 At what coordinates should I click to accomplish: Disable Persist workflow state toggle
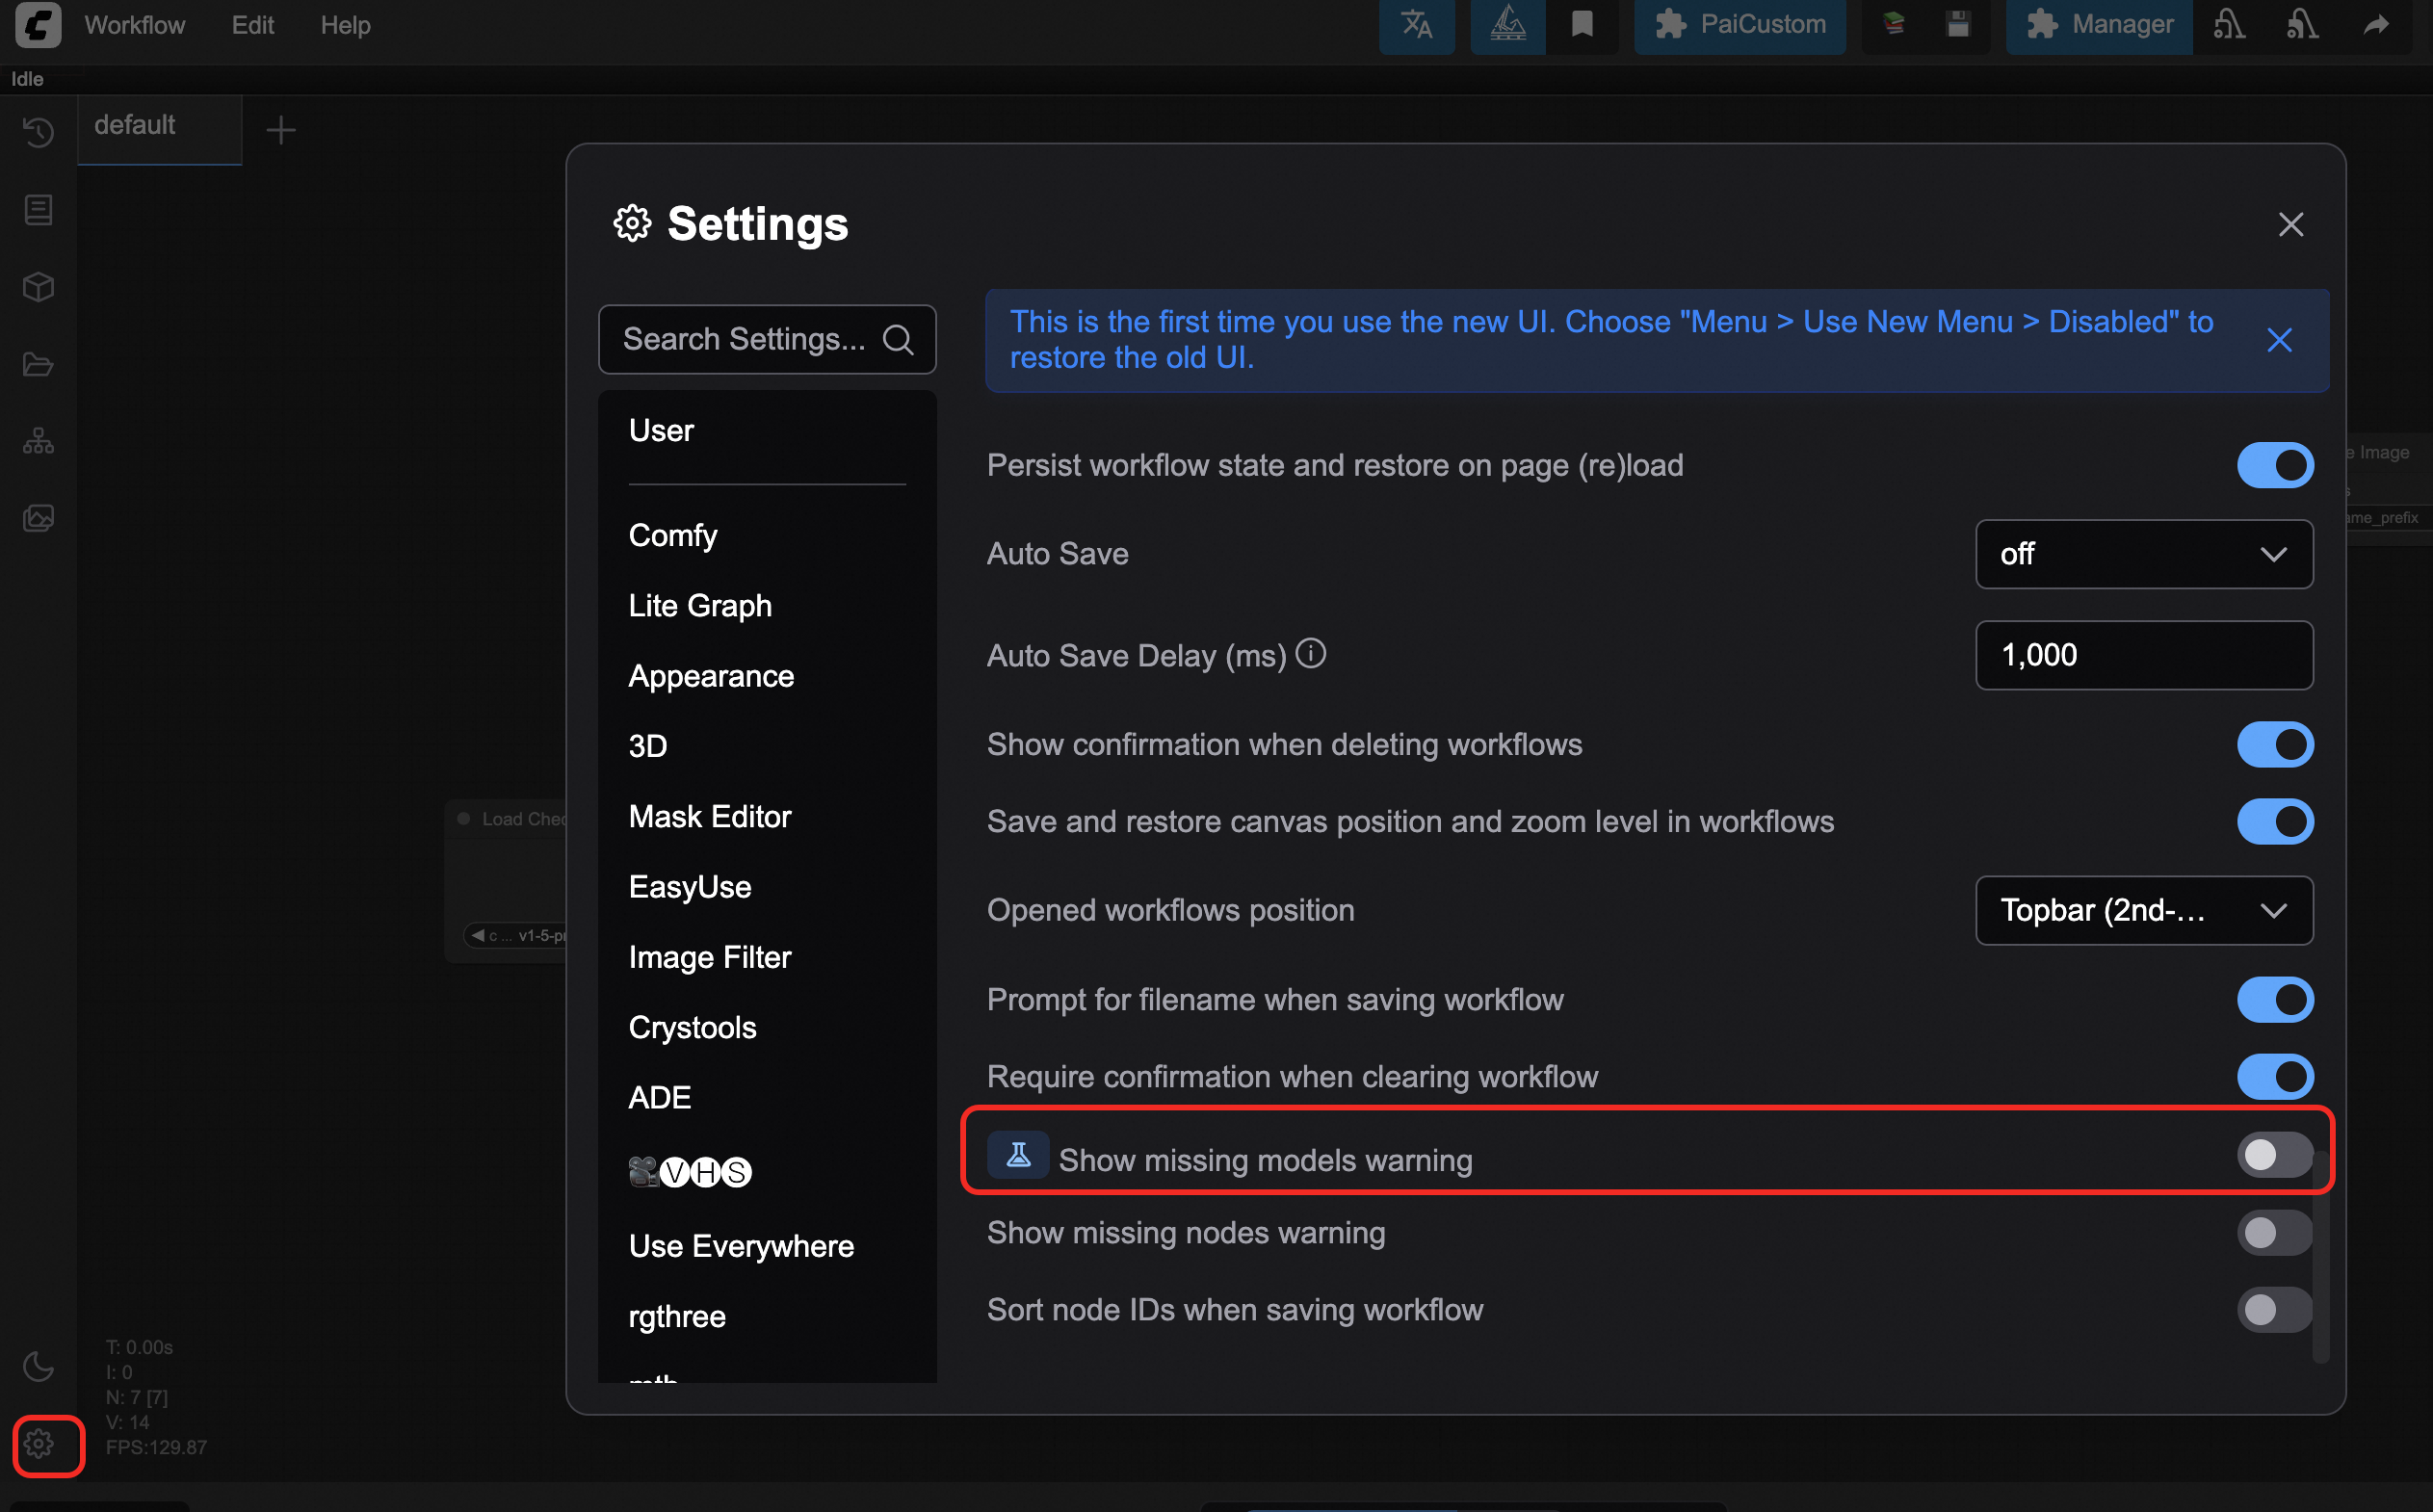coord(2274,466)
